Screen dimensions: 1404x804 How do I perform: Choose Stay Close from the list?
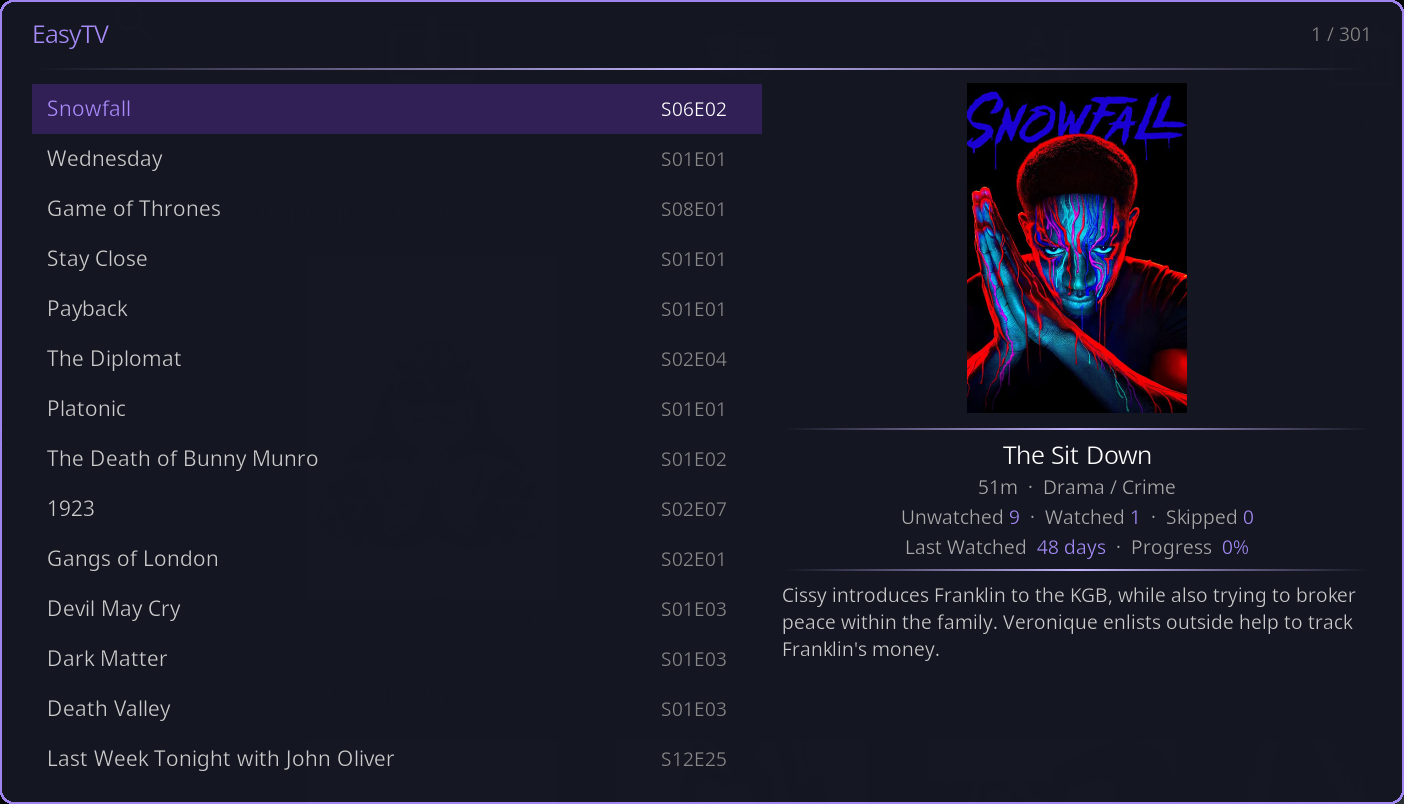pos(397,259)
